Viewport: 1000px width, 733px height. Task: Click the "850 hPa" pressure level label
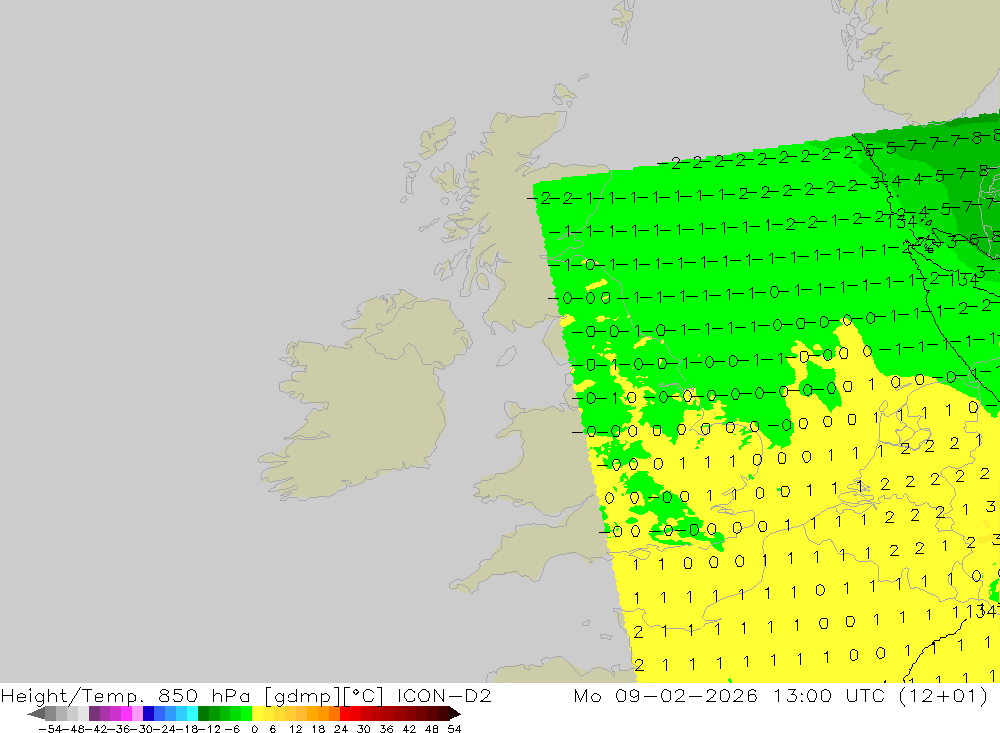203,695
